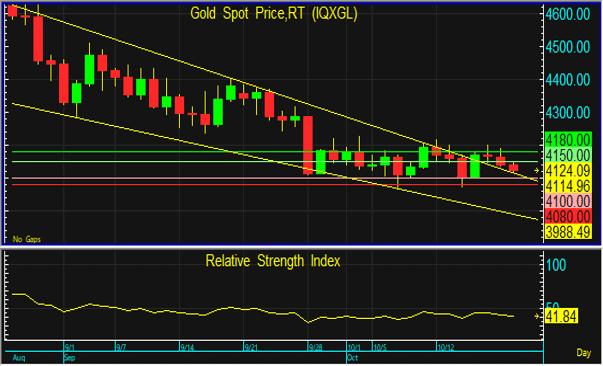Select the 4500.00 price axis label
The height and width of the screenshot is (366, 603).
click(x=568, y=47)
